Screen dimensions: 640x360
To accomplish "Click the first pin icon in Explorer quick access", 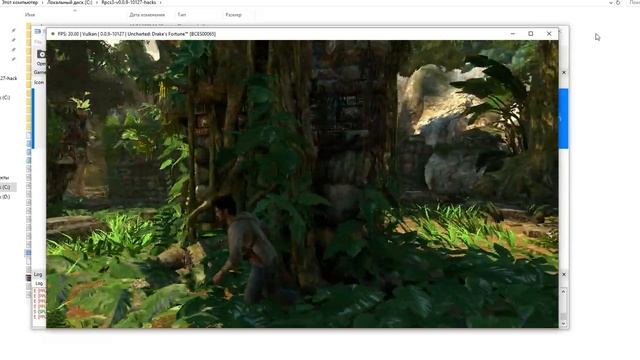I will 13,31.
